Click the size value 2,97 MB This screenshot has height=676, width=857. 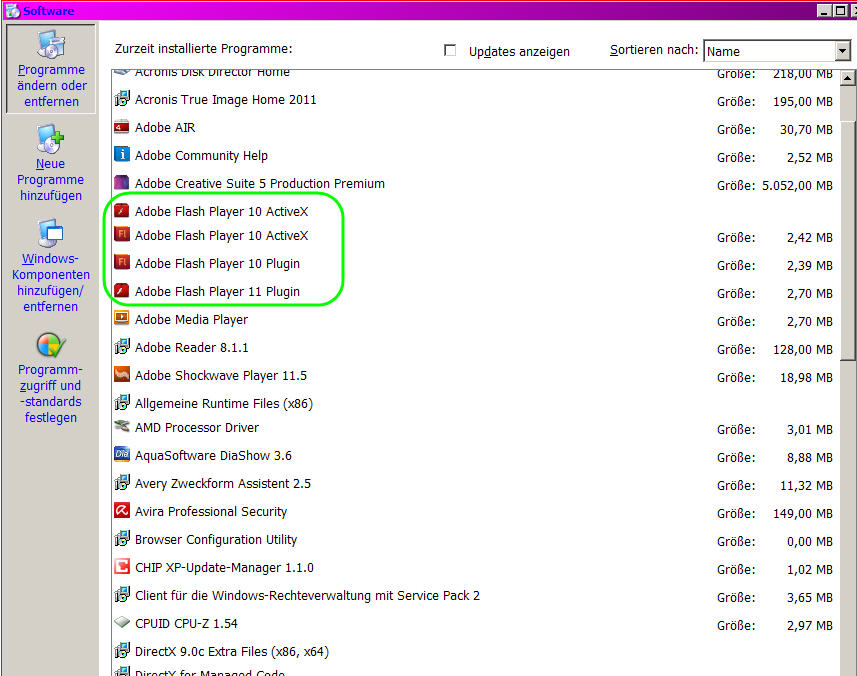[809, 626]
